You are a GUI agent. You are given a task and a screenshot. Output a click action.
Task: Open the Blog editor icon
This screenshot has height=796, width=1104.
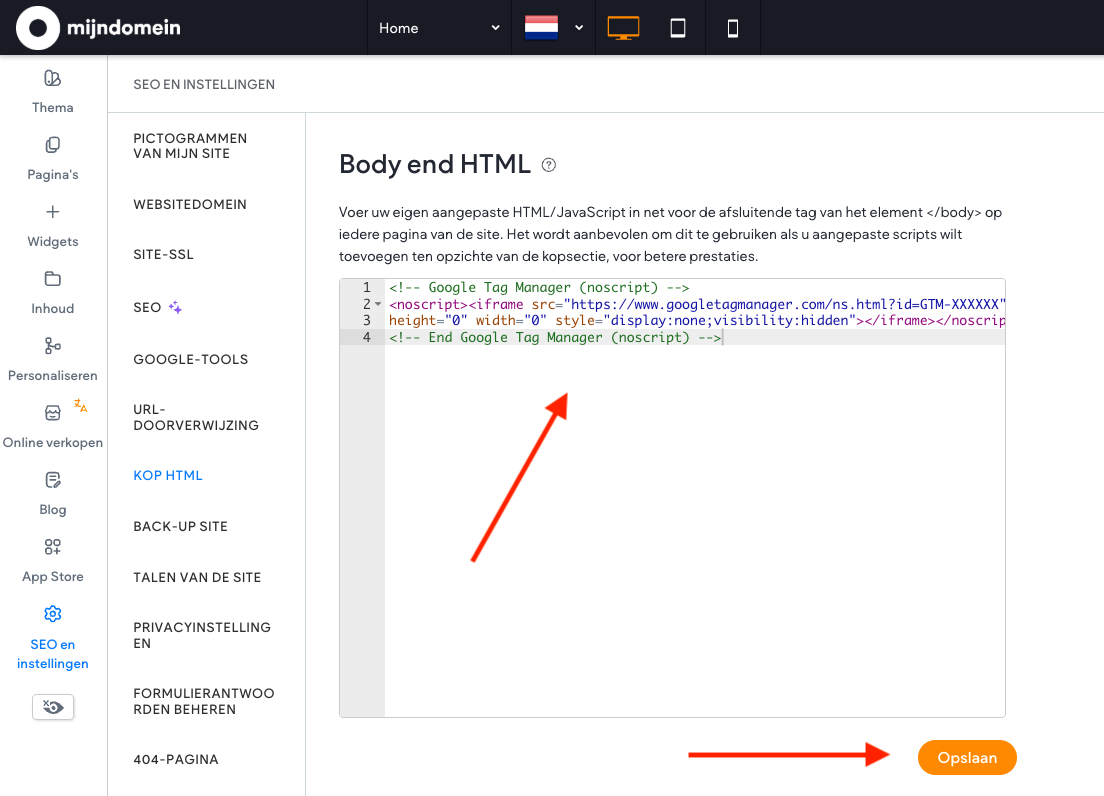pyautogui.click(x=53, y=480)
